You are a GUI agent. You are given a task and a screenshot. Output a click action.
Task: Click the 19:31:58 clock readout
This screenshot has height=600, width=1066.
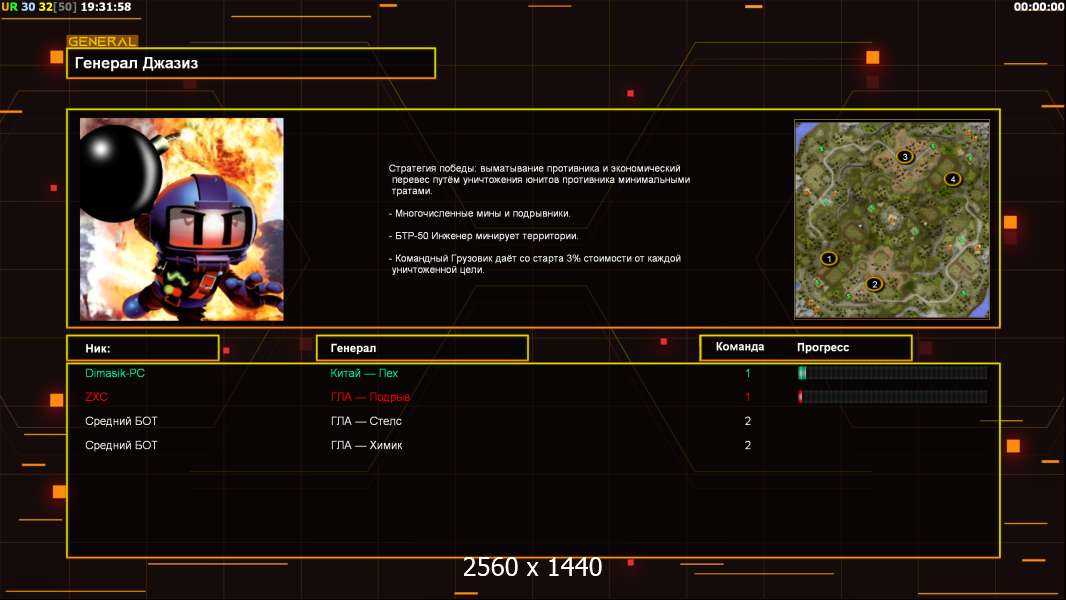pyautogui.click(x=106, y=7)
